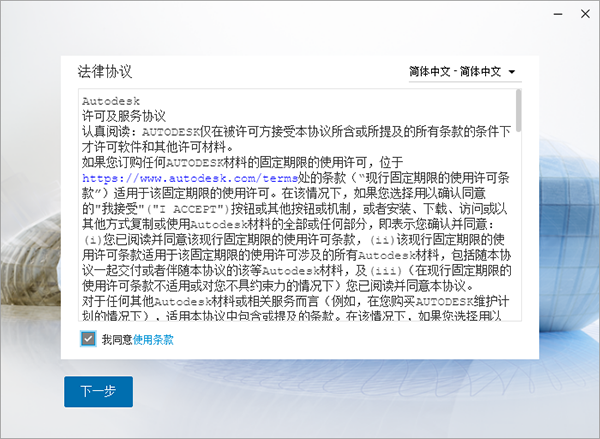
Task: Click the agreement scrollbar thumb
Action: pos(518,110)
